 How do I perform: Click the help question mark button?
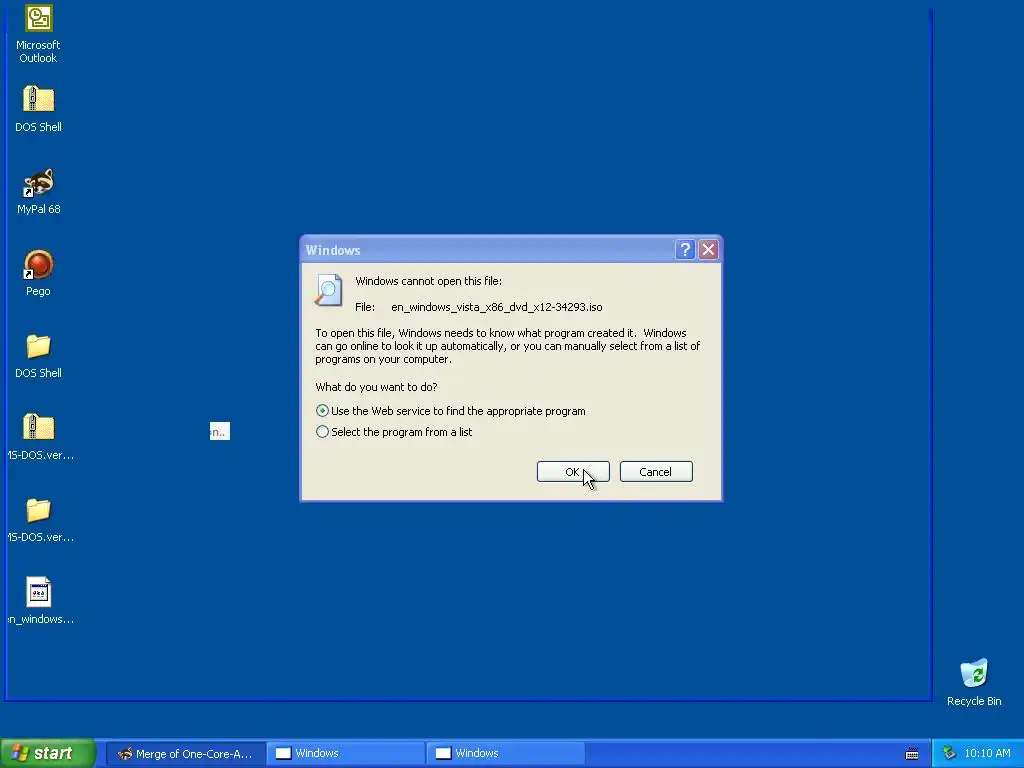pos(684,249)
